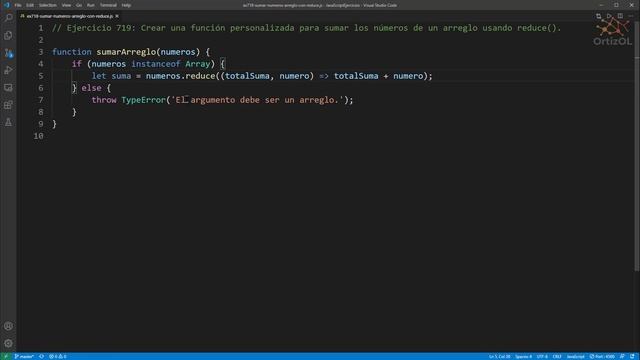The height and width of the screenshot is (360, 640).
Task: Click the Run Code play icon
Action: pos(609,16)
